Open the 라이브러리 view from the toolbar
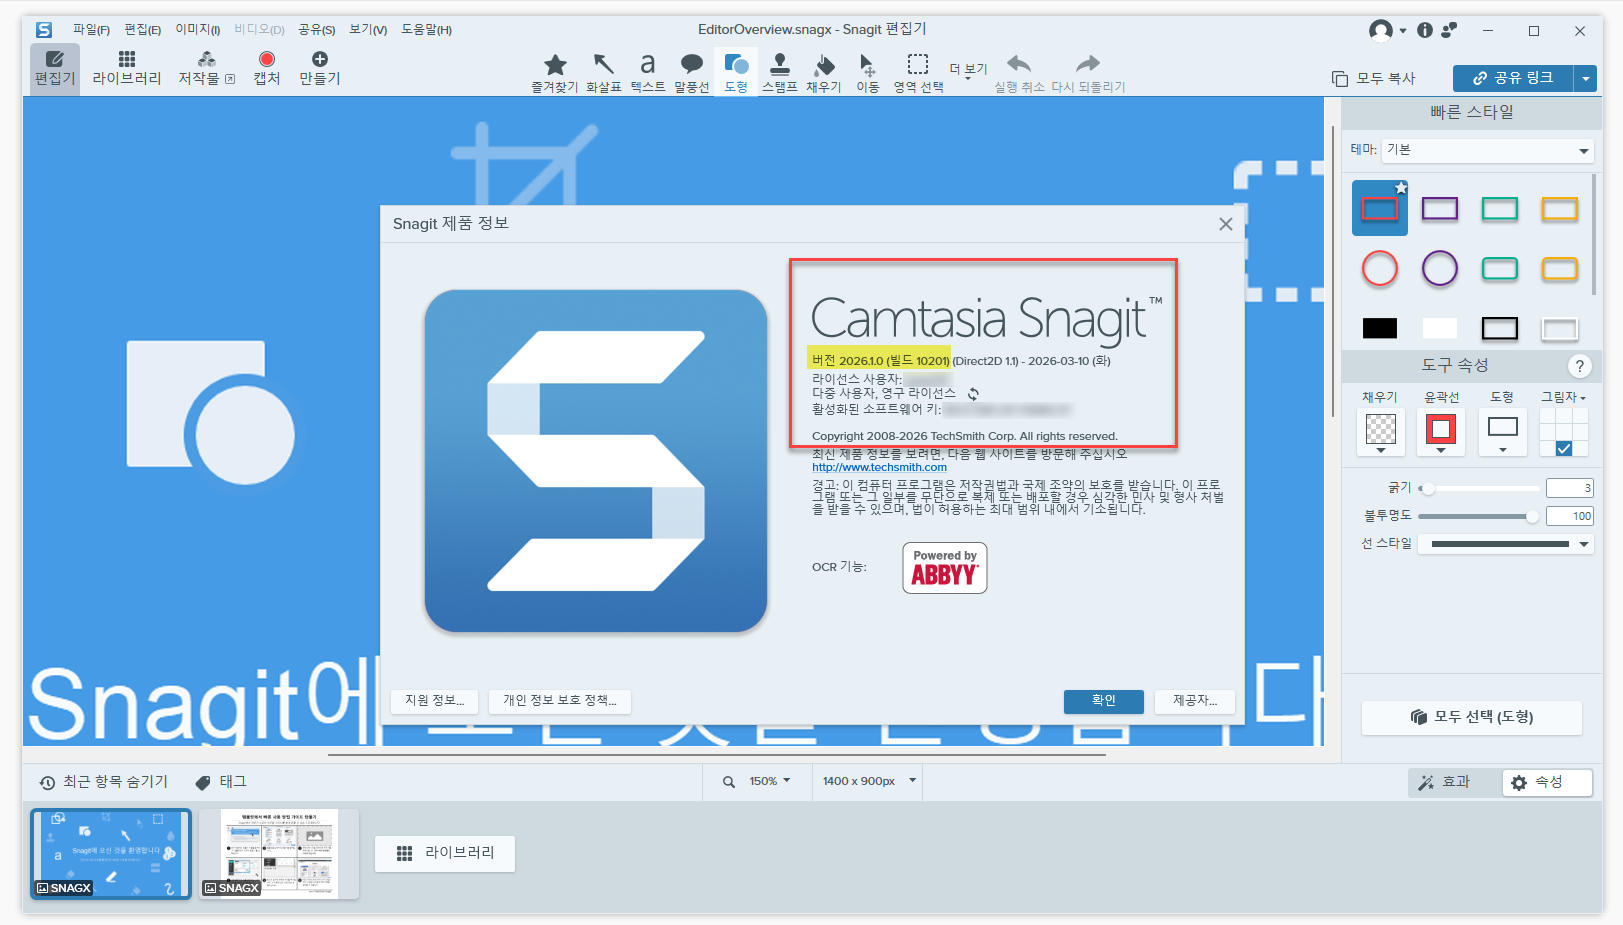1623x925 pixels. point(127,68)
